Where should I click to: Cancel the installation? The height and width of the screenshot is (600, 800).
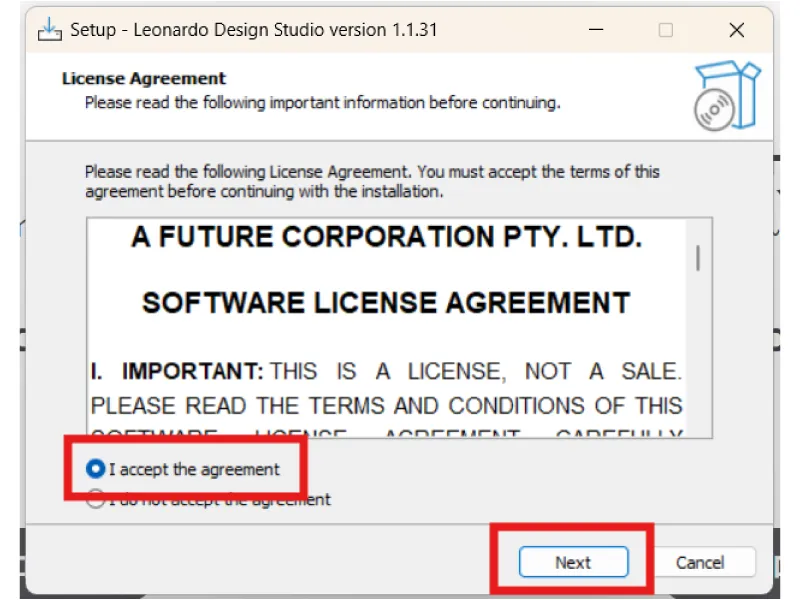coord(700,562)
